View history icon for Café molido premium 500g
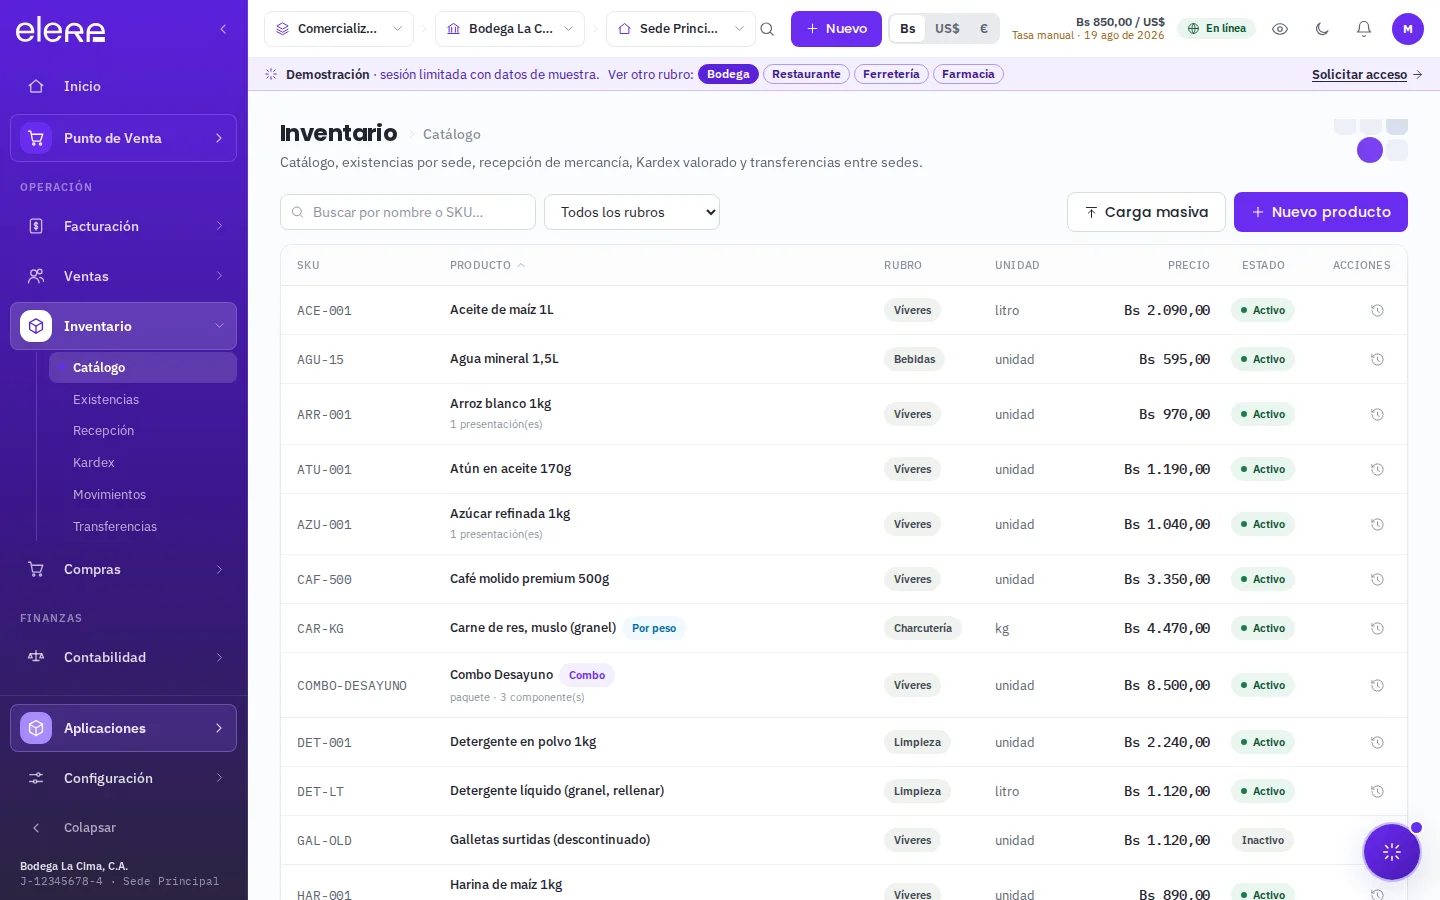The width and height of the screenshot is (1440, 900). [x=1377, y=579]
